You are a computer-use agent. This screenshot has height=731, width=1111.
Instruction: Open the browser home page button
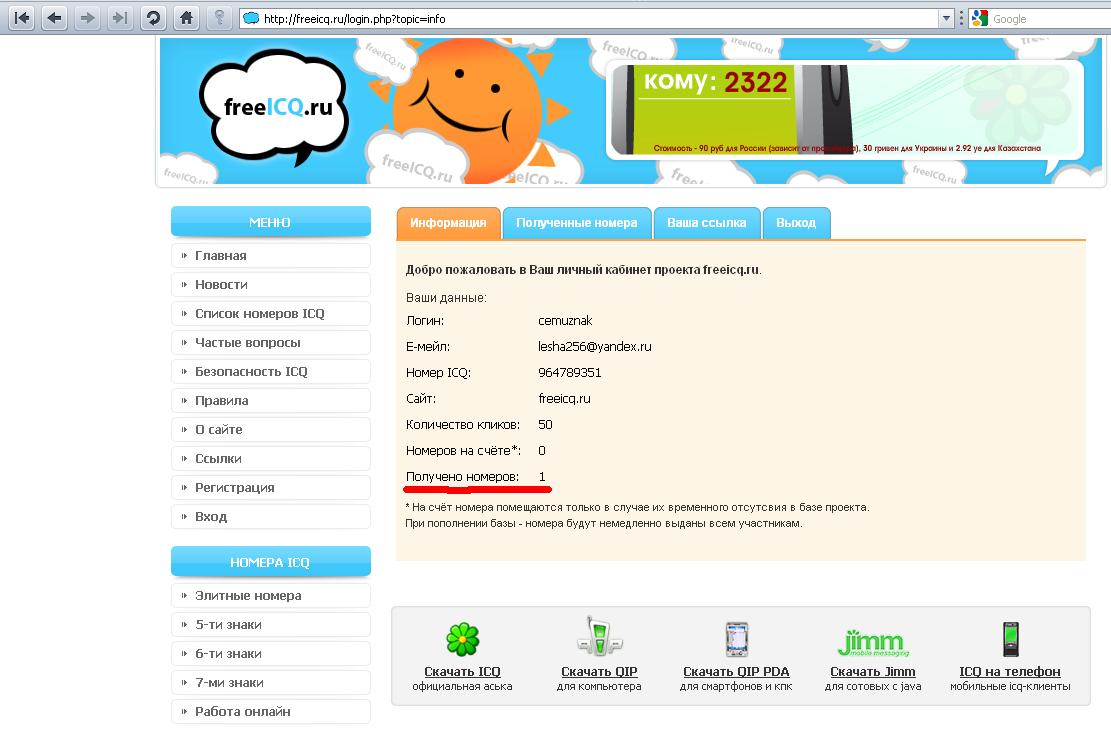click(186, 18)
